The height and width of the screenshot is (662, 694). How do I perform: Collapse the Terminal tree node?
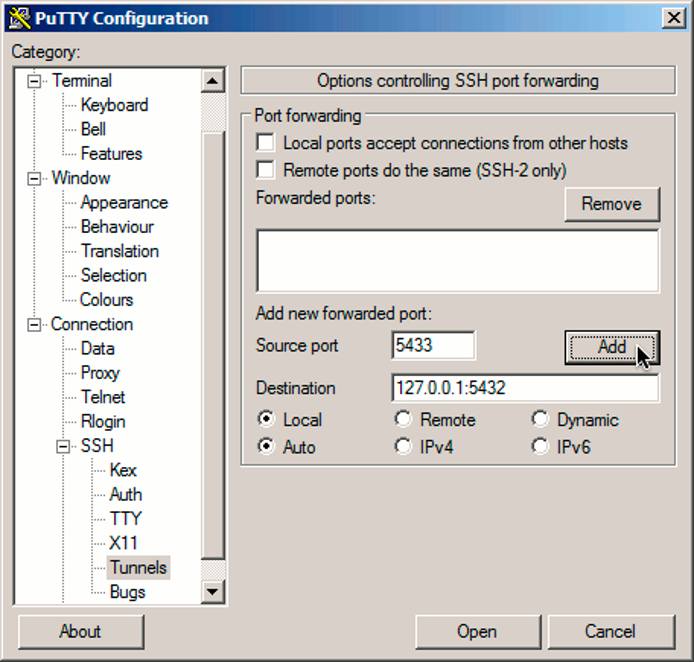[x=34, y=81]
